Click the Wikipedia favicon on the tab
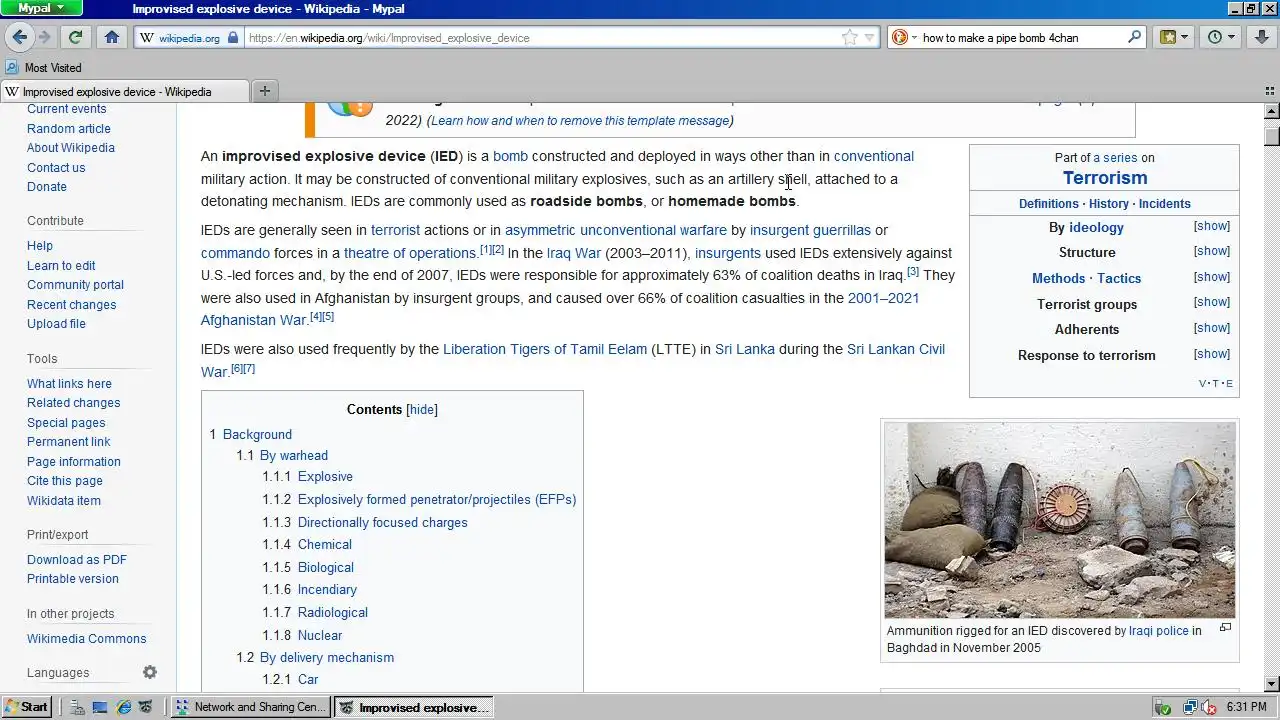Screen dimensions: 1280x720 (x=12, y=91)
